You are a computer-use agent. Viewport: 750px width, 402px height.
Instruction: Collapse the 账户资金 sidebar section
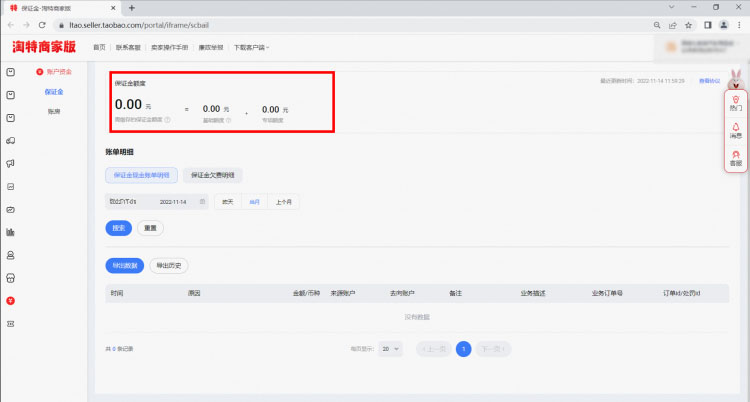pos(54,72)
